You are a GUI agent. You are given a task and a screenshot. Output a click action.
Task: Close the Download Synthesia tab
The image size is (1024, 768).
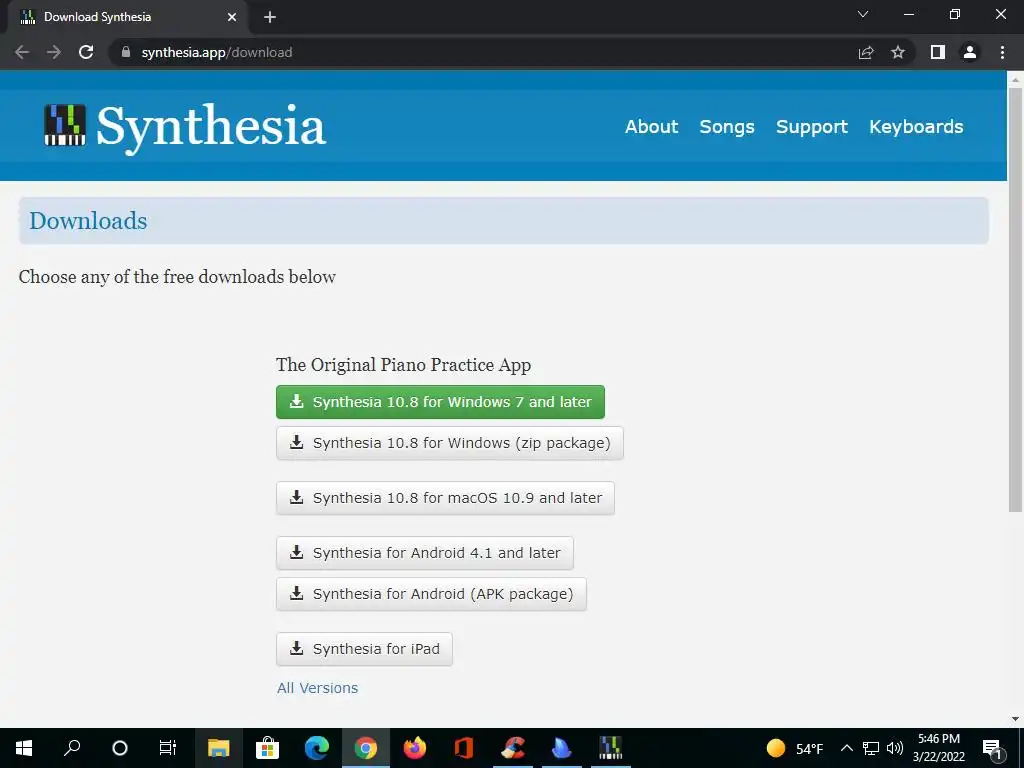coord(232,17)
